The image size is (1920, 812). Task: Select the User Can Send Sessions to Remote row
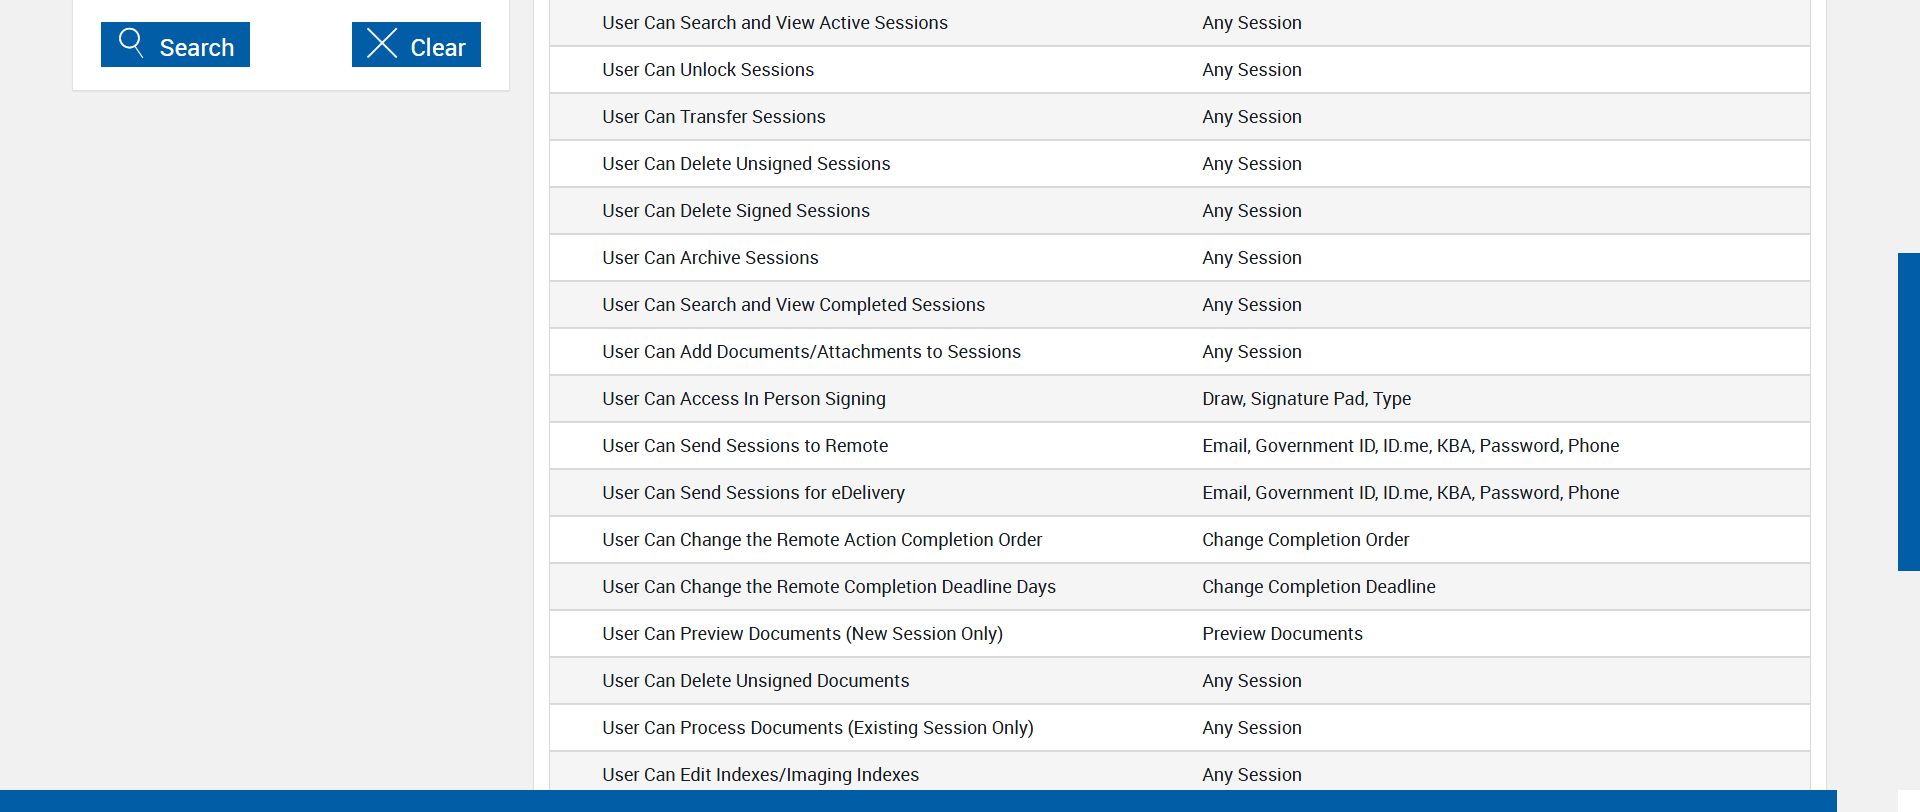tap(745, 446)
